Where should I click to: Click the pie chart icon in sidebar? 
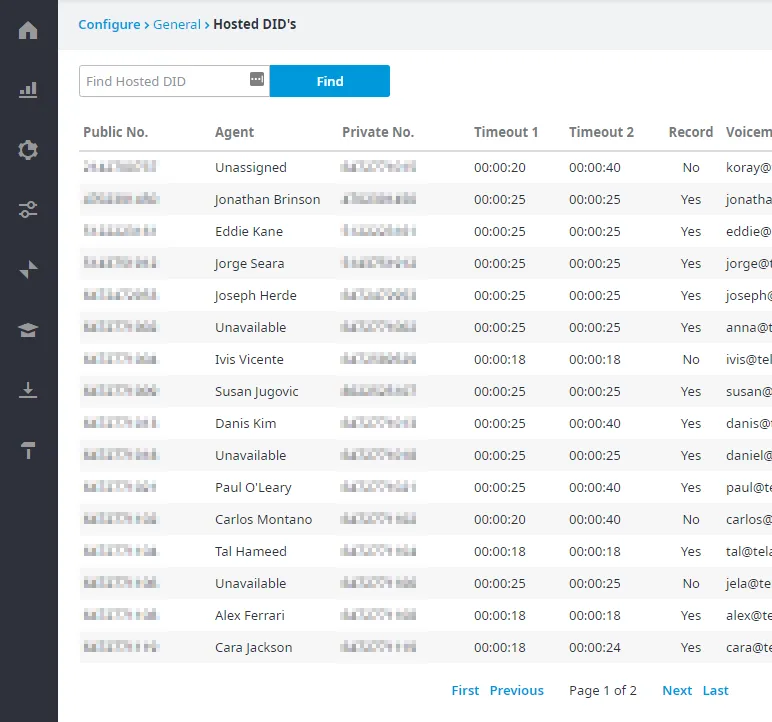28,150
